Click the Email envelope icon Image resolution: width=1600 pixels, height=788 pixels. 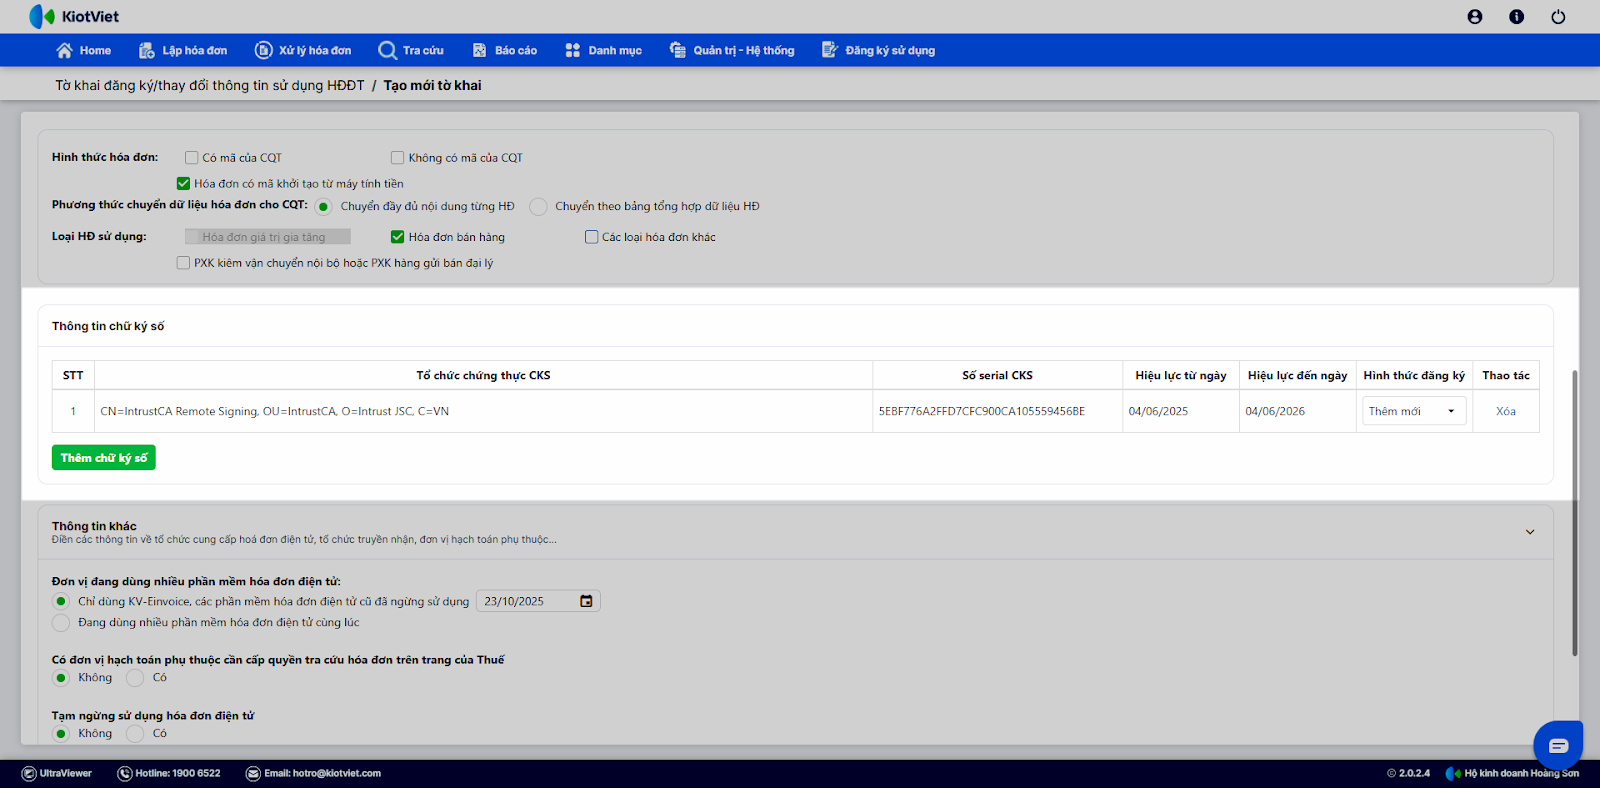[x=254, y=773]
